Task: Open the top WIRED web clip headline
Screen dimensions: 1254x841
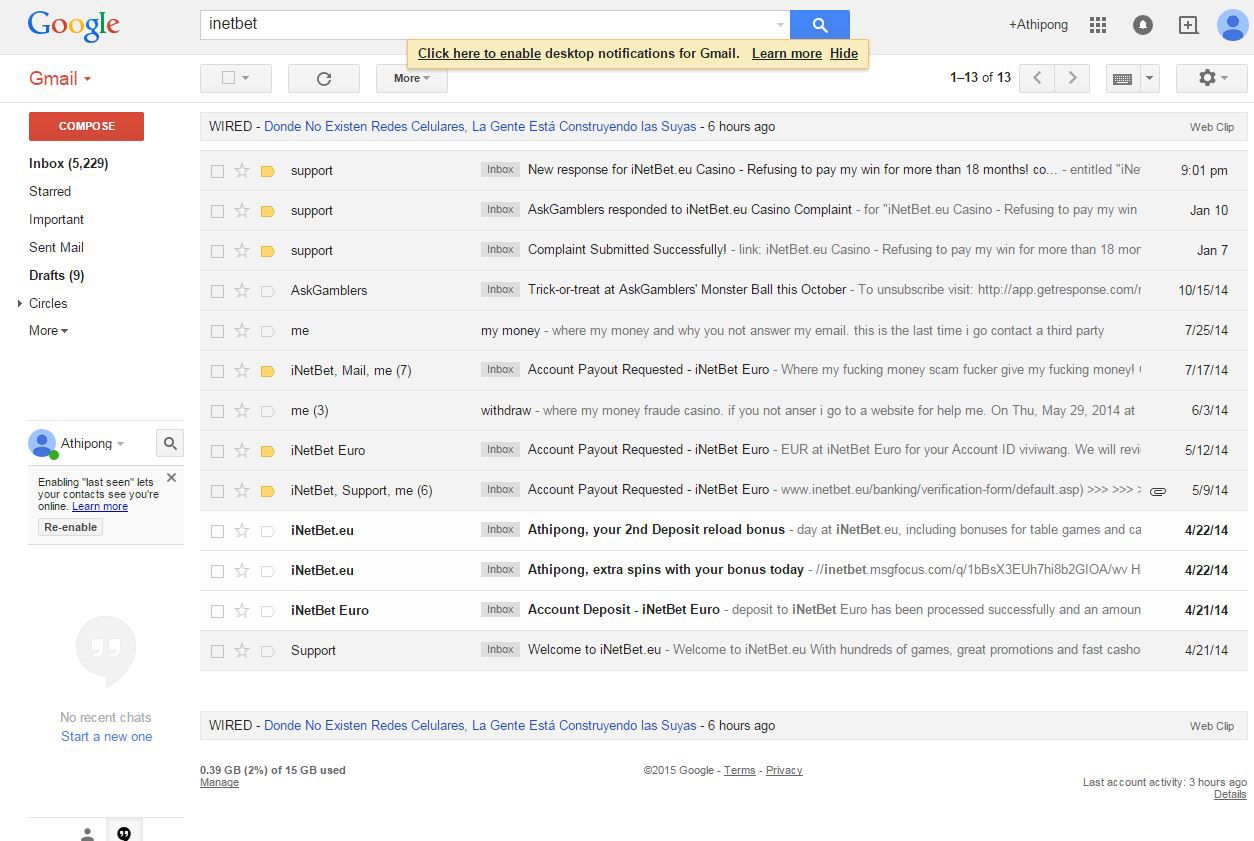Action: pos(480,127)
